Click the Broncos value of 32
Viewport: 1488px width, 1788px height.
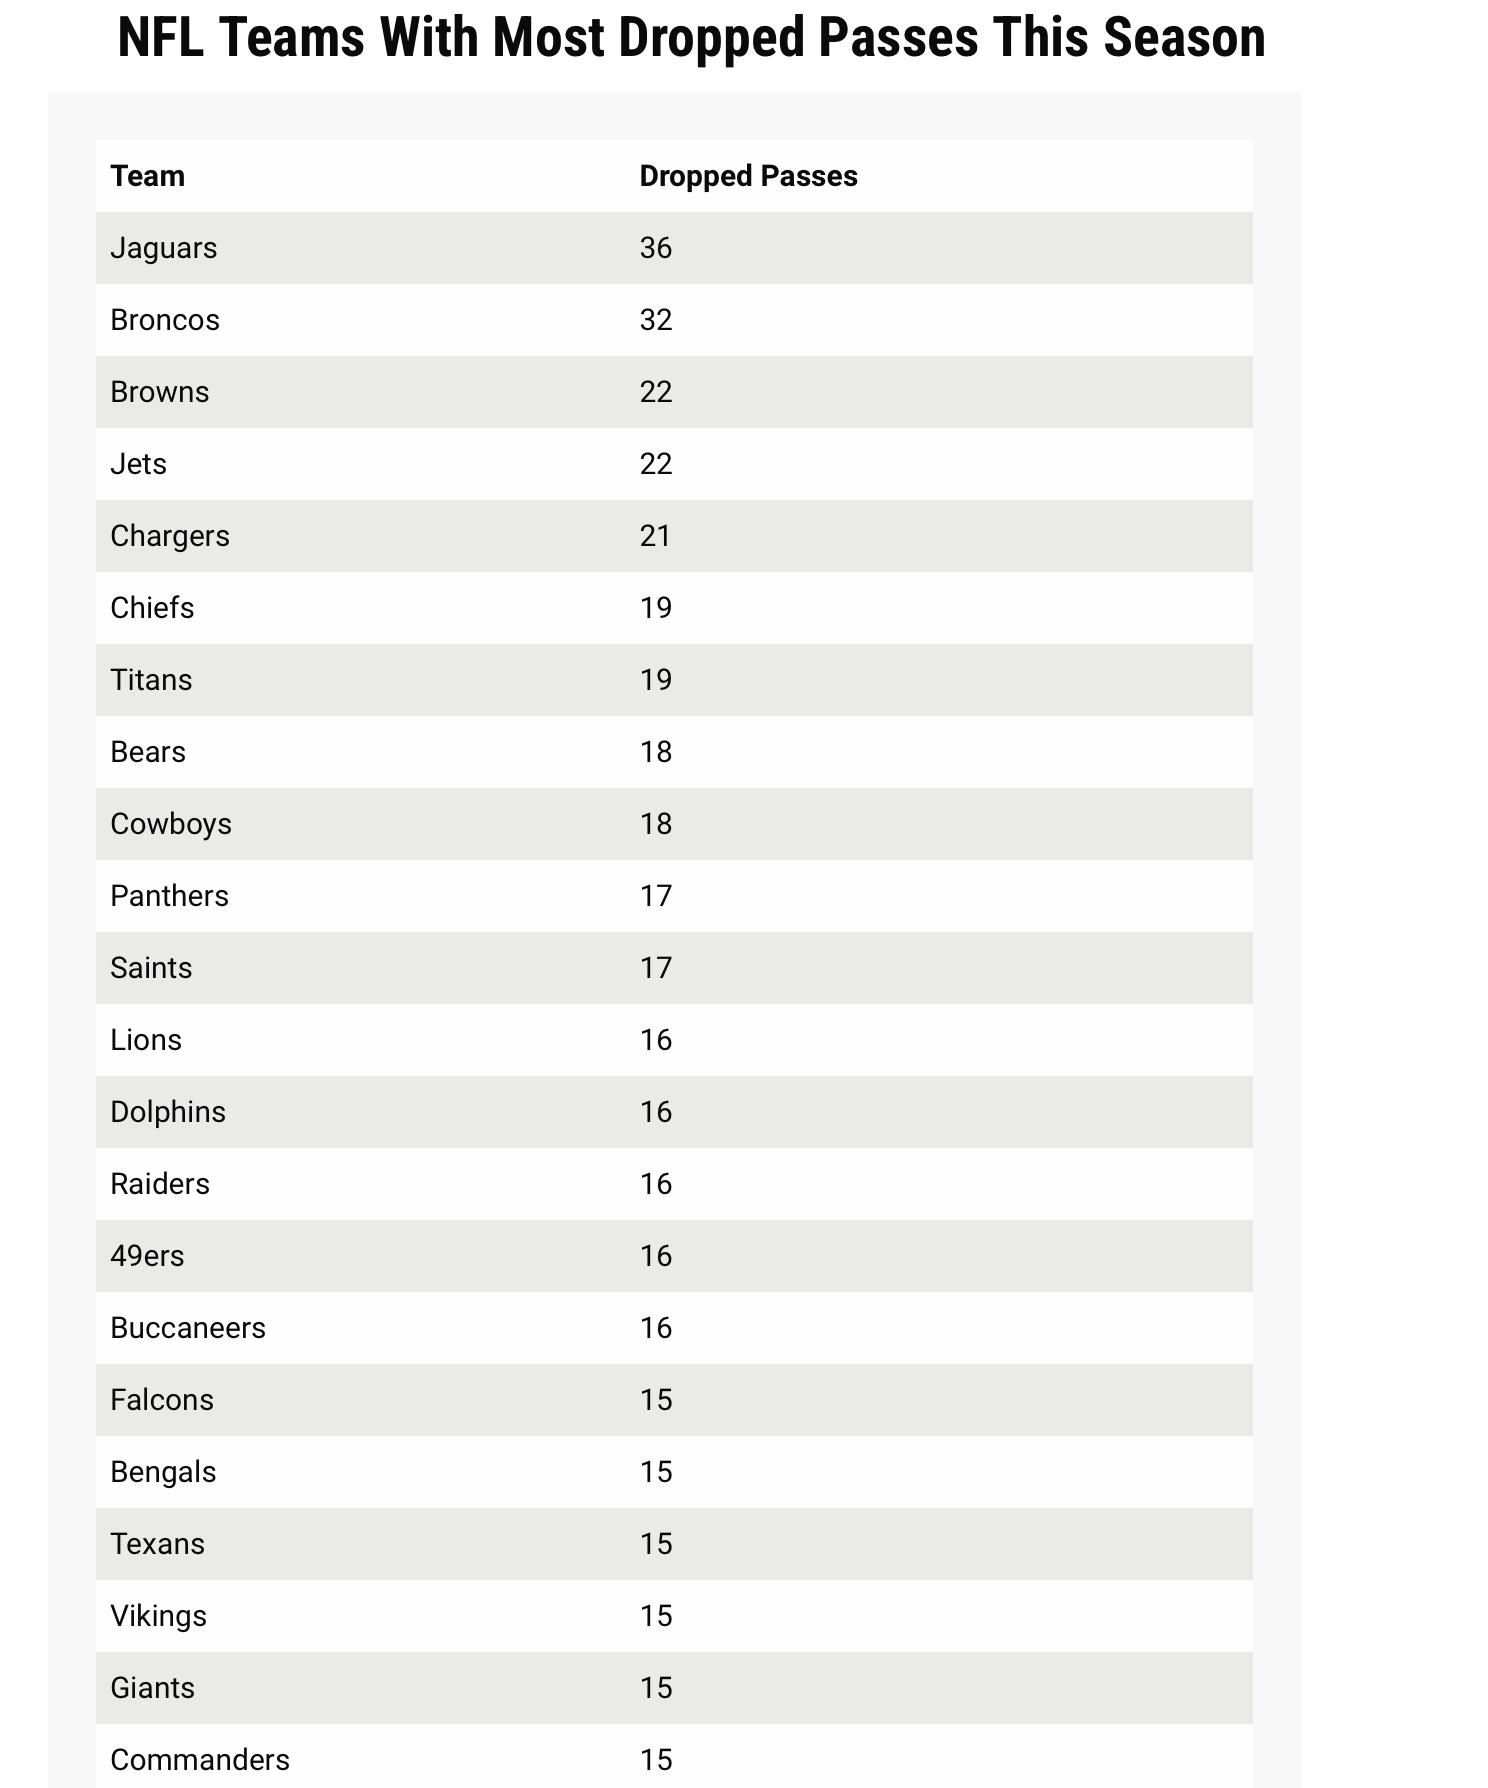[656, 320]
